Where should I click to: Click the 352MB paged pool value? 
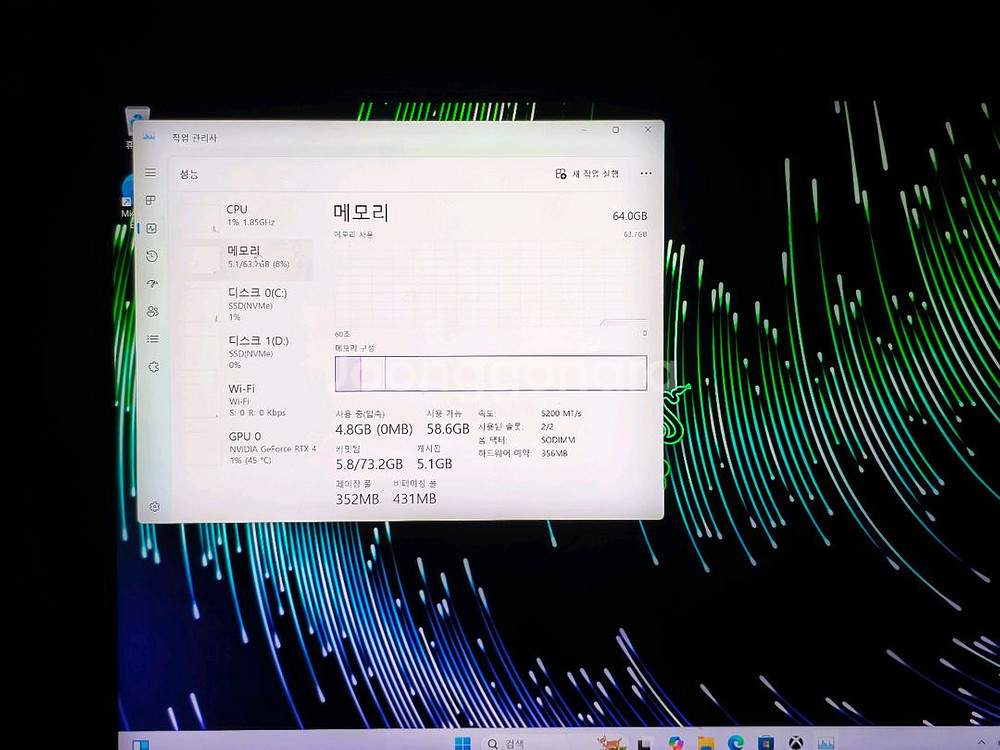357,499
